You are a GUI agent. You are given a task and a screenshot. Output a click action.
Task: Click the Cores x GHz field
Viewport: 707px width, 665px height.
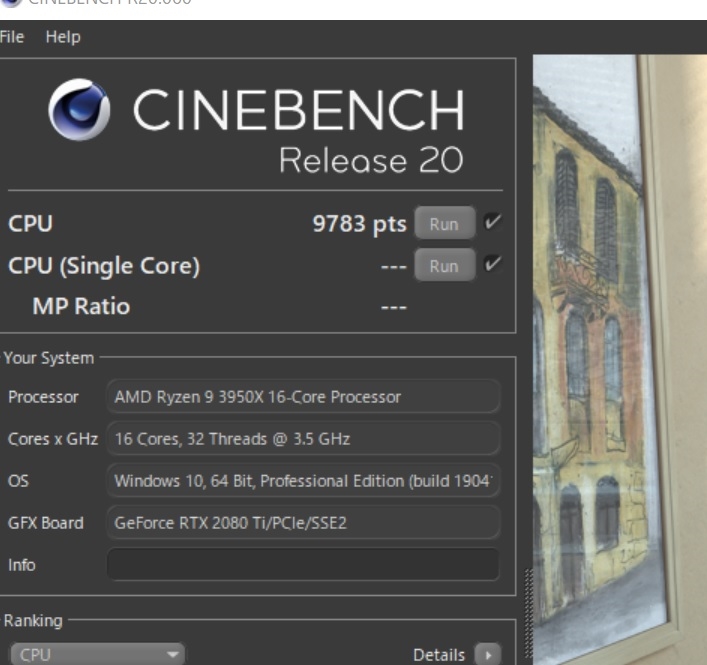(x=303, y=439)
